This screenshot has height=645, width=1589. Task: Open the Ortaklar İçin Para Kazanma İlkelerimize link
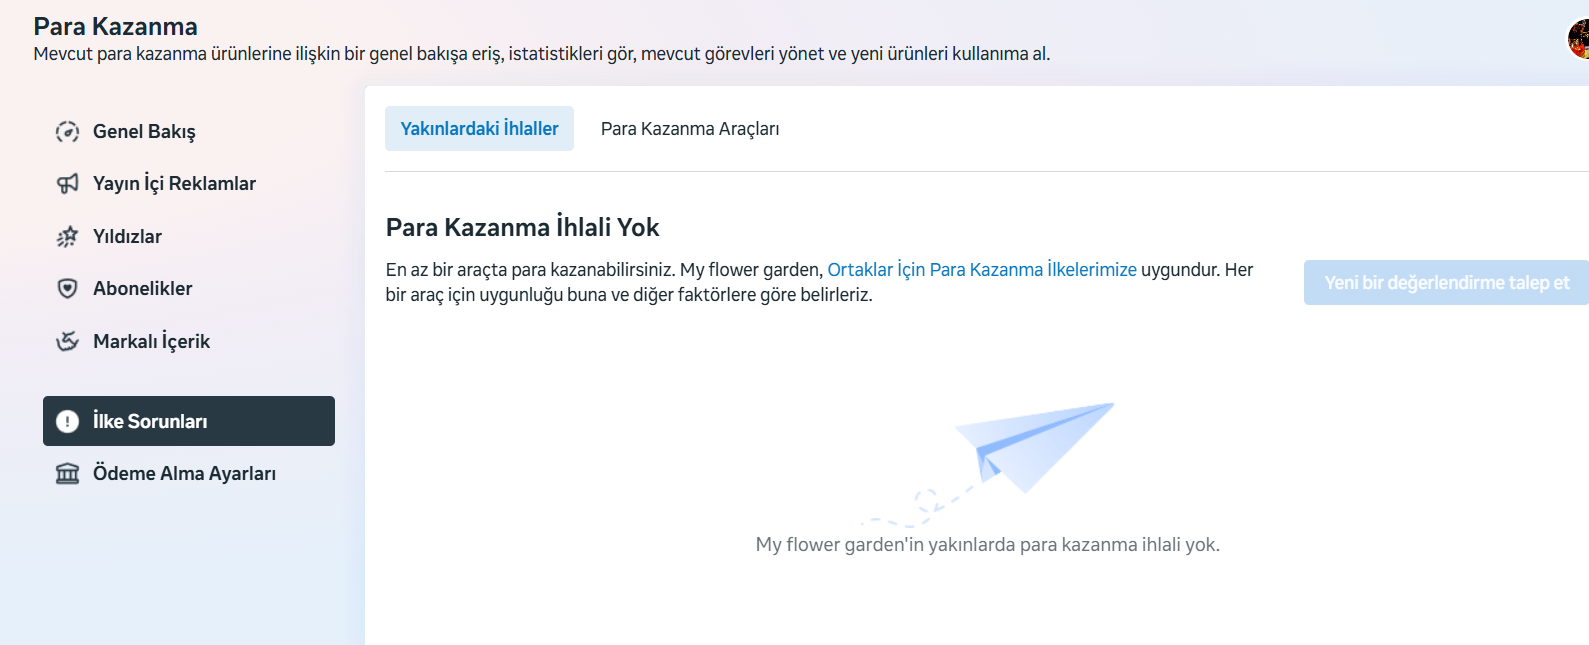tap(982, 270)
